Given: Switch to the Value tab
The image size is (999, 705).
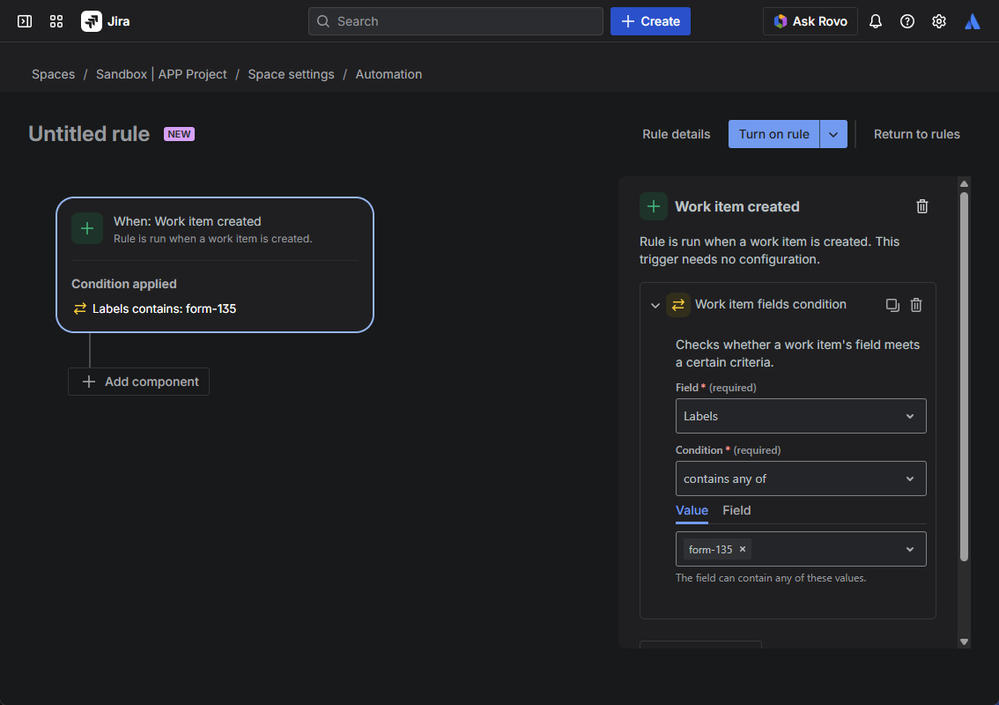Looking at the screenshot, I should point(692,510).
